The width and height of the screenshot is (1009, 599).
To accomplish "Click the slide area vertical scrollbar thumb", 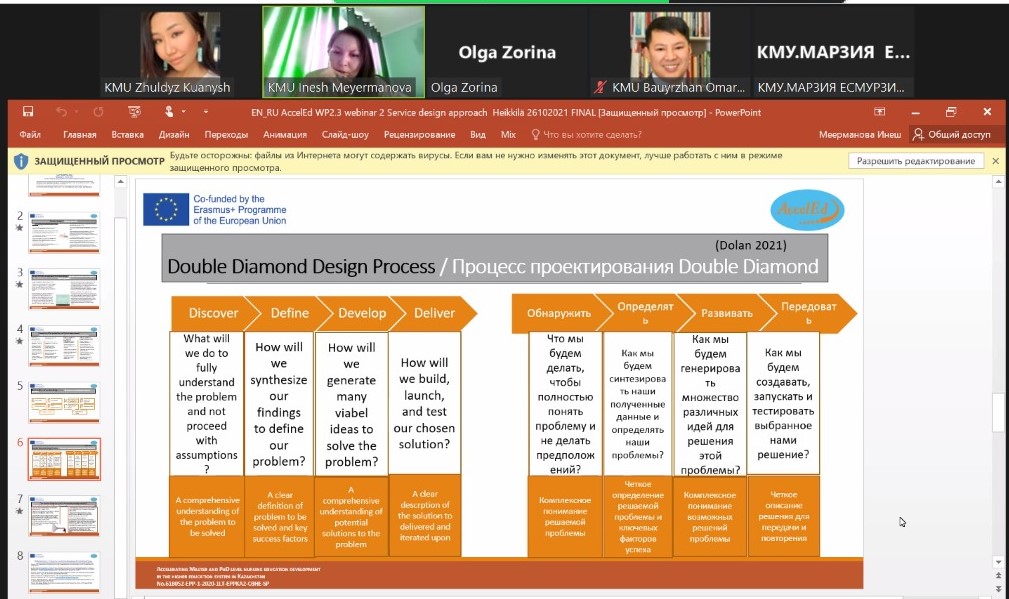I will 996,412.
